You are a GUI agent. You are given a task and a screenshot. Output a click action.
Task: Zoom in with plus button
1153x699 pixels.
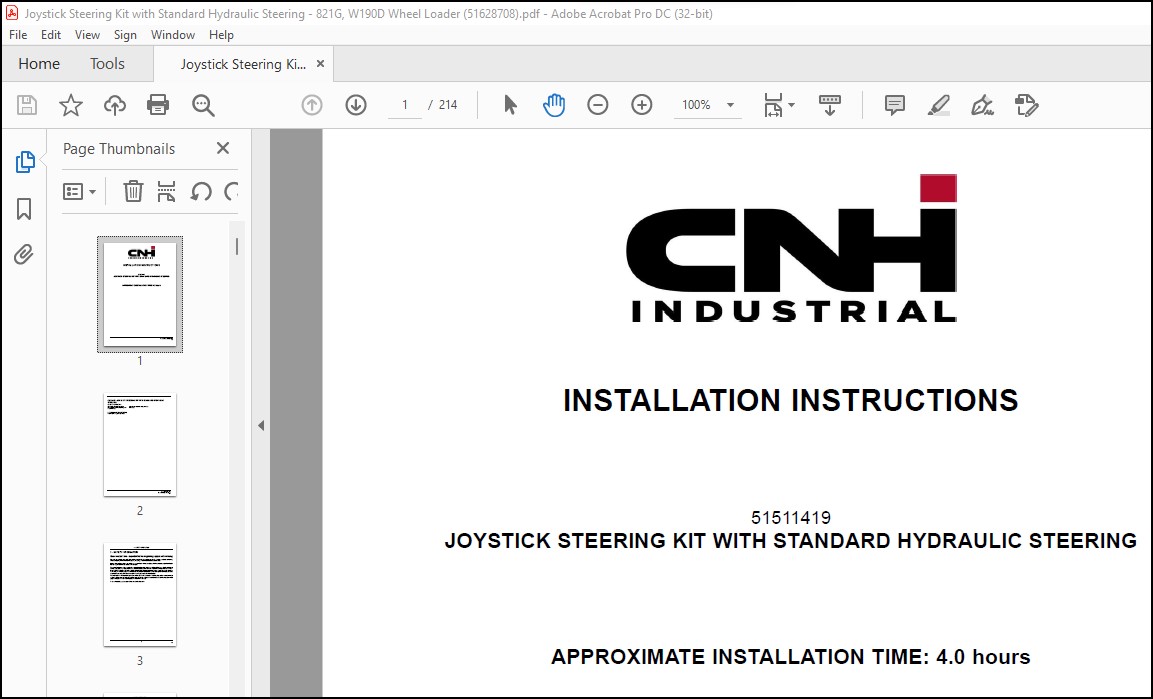(642, 105)
